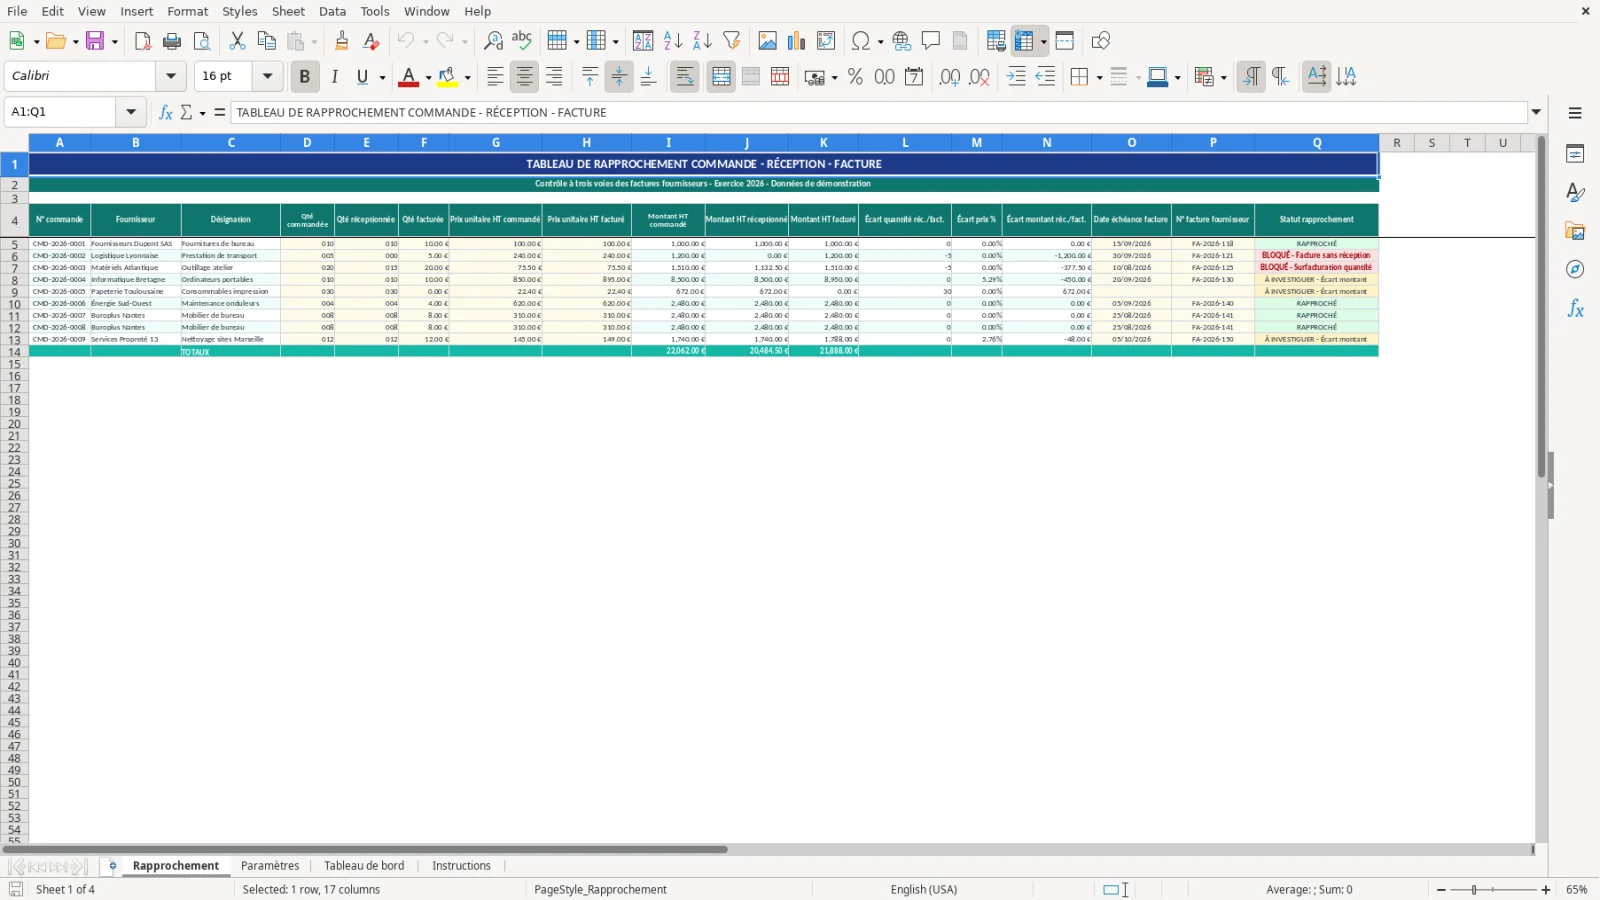Format as Percent icon

(x=855, y=77)
